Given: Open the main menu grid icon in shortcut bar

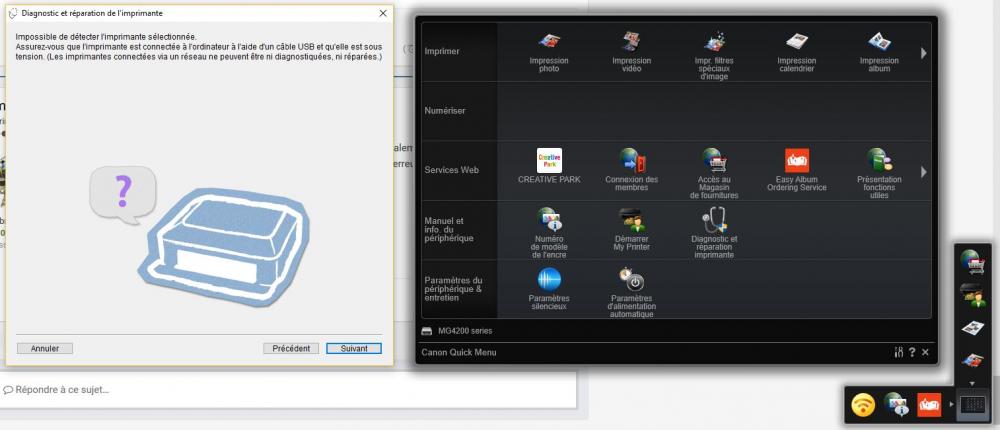Looking at the screenshot, I should point(973,404).
